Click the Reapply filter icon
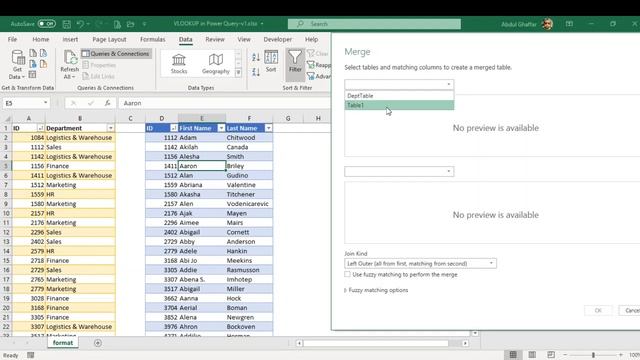The height and width of the screenshot is (360, 640). click(318, 65)
